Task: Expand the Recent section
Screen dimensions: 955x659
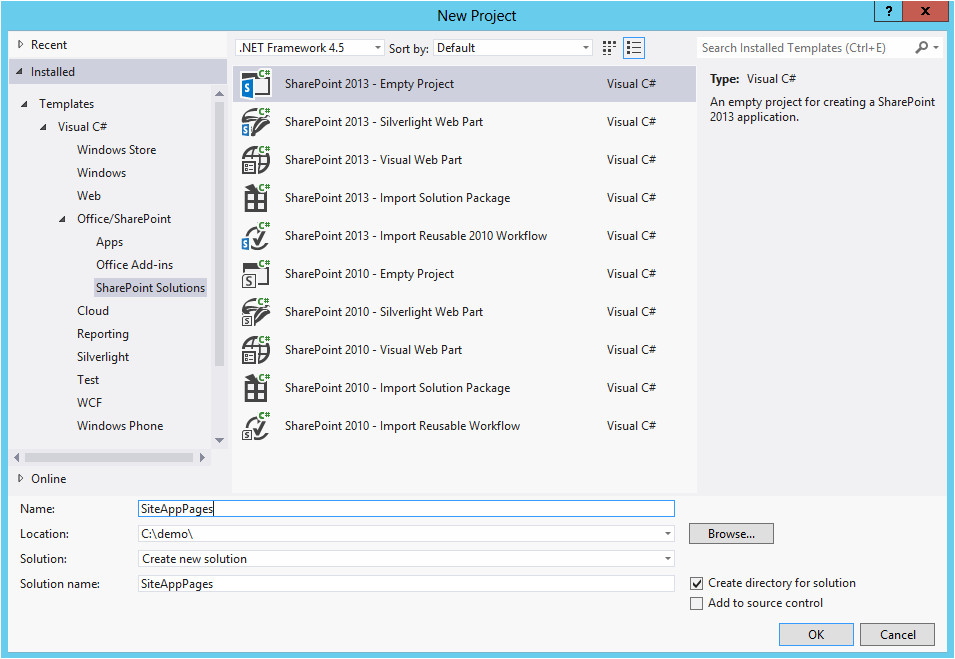Action: (21, 45)
